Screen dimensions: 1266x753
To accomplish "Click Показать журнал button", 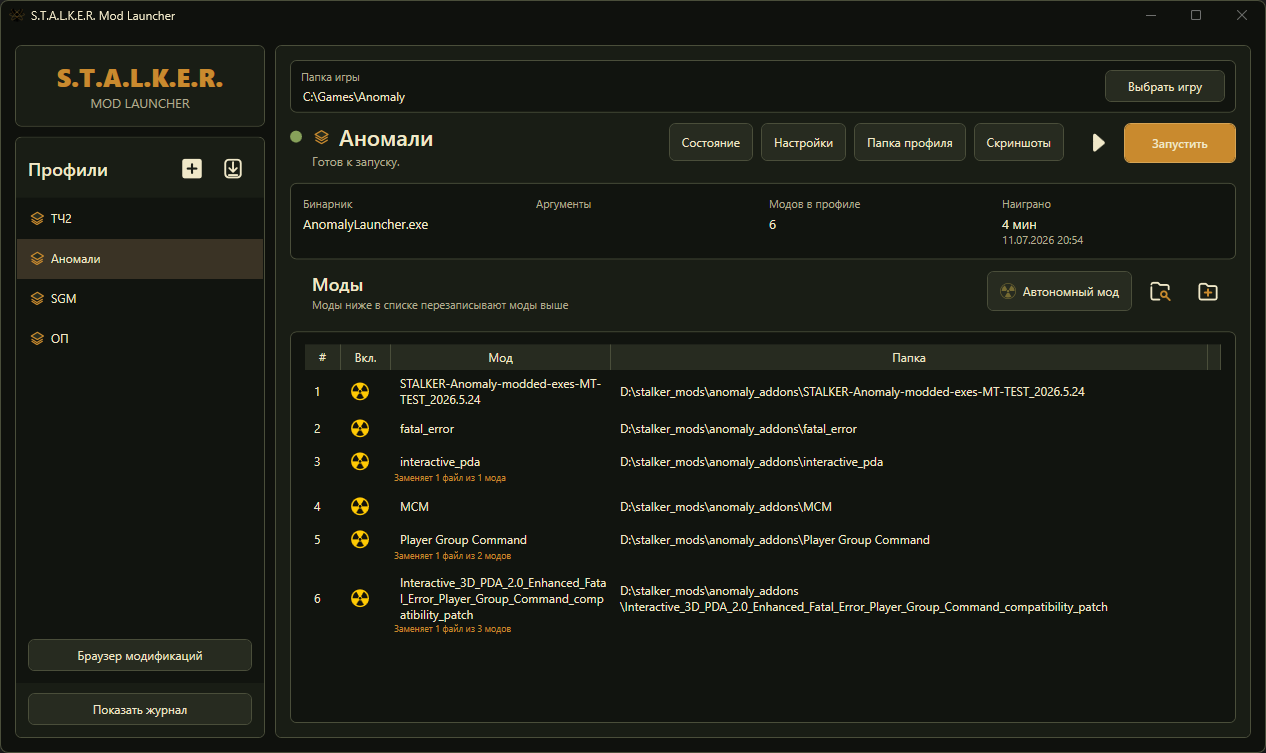I will 140,709.
